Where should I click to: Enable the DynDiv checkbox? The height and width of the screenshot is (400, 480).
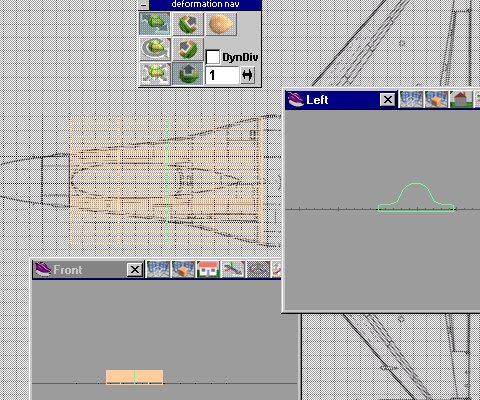click(213, 57)
